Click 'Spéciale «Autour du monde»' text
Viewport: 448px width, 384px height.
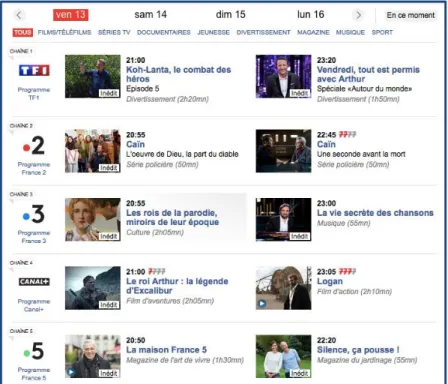[x=364, y=89]
